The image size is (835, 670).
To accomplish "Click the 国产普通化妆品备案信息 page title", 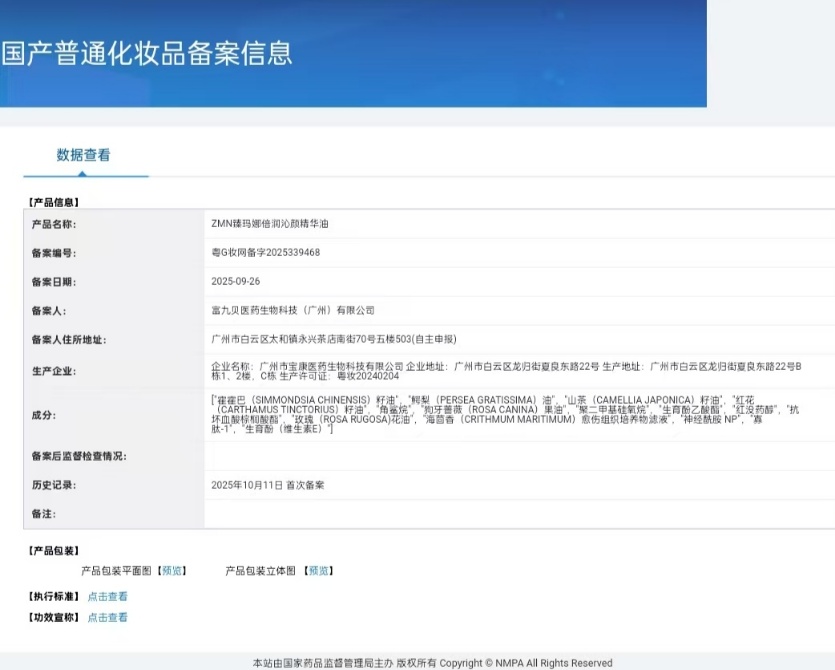I will 147,53.
